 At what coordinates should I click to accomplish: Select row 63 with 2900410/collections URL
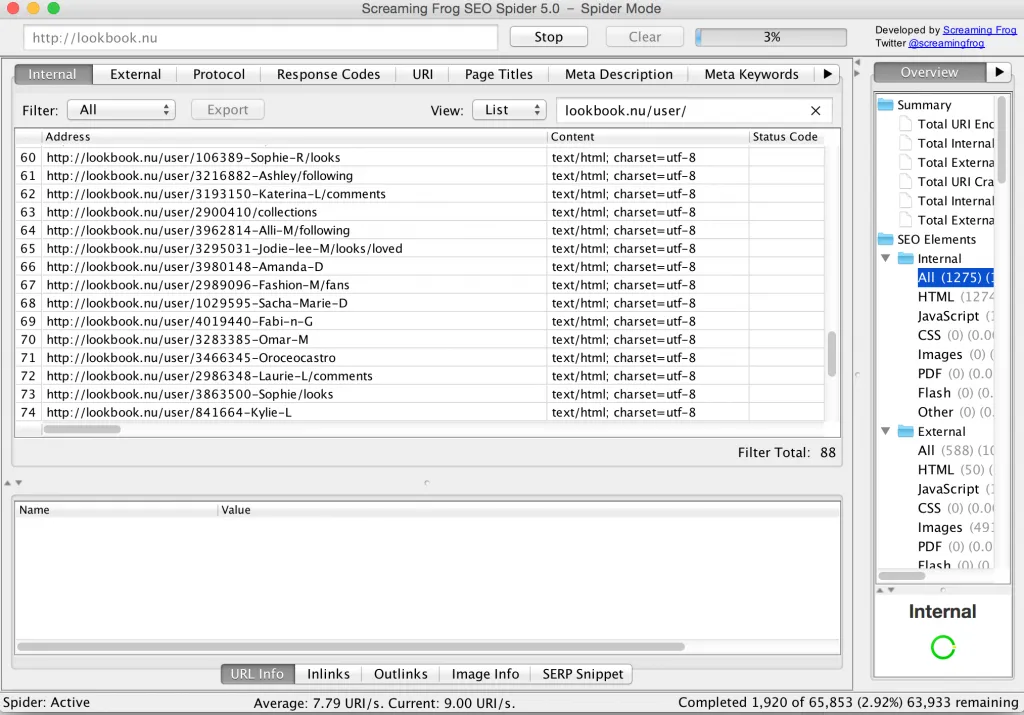[419, 212]
